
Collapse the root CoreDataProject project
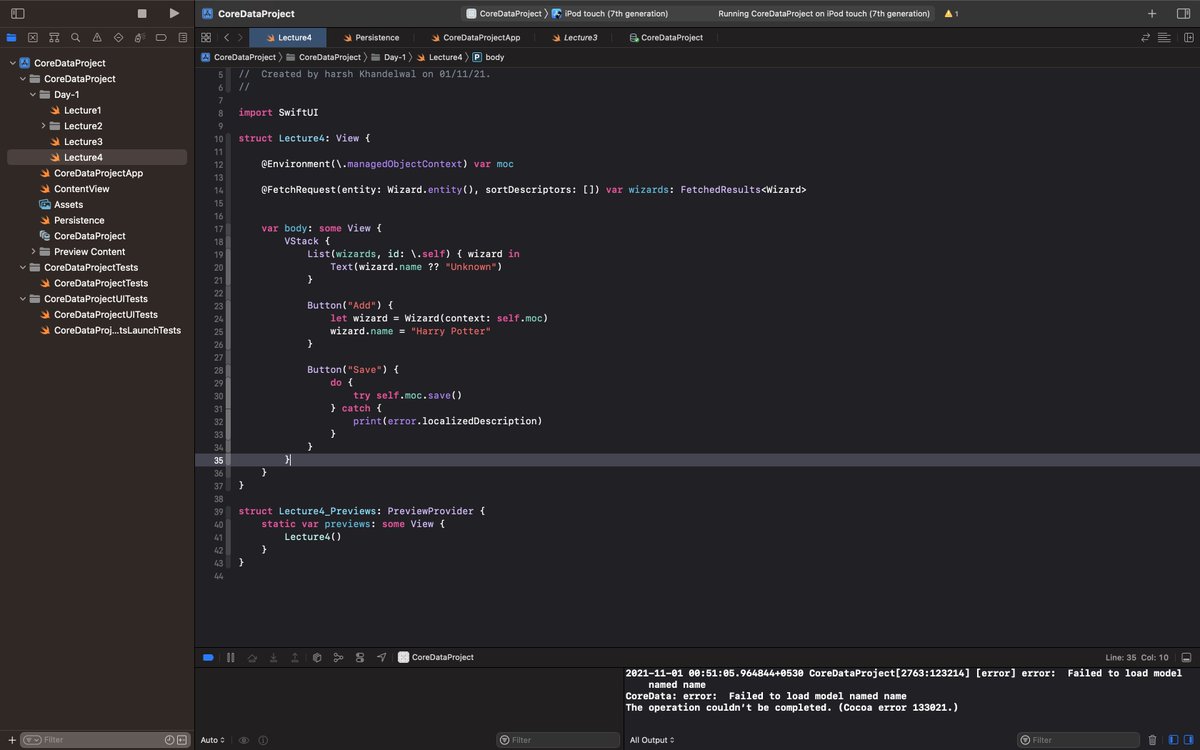click(x=12, y=63)
